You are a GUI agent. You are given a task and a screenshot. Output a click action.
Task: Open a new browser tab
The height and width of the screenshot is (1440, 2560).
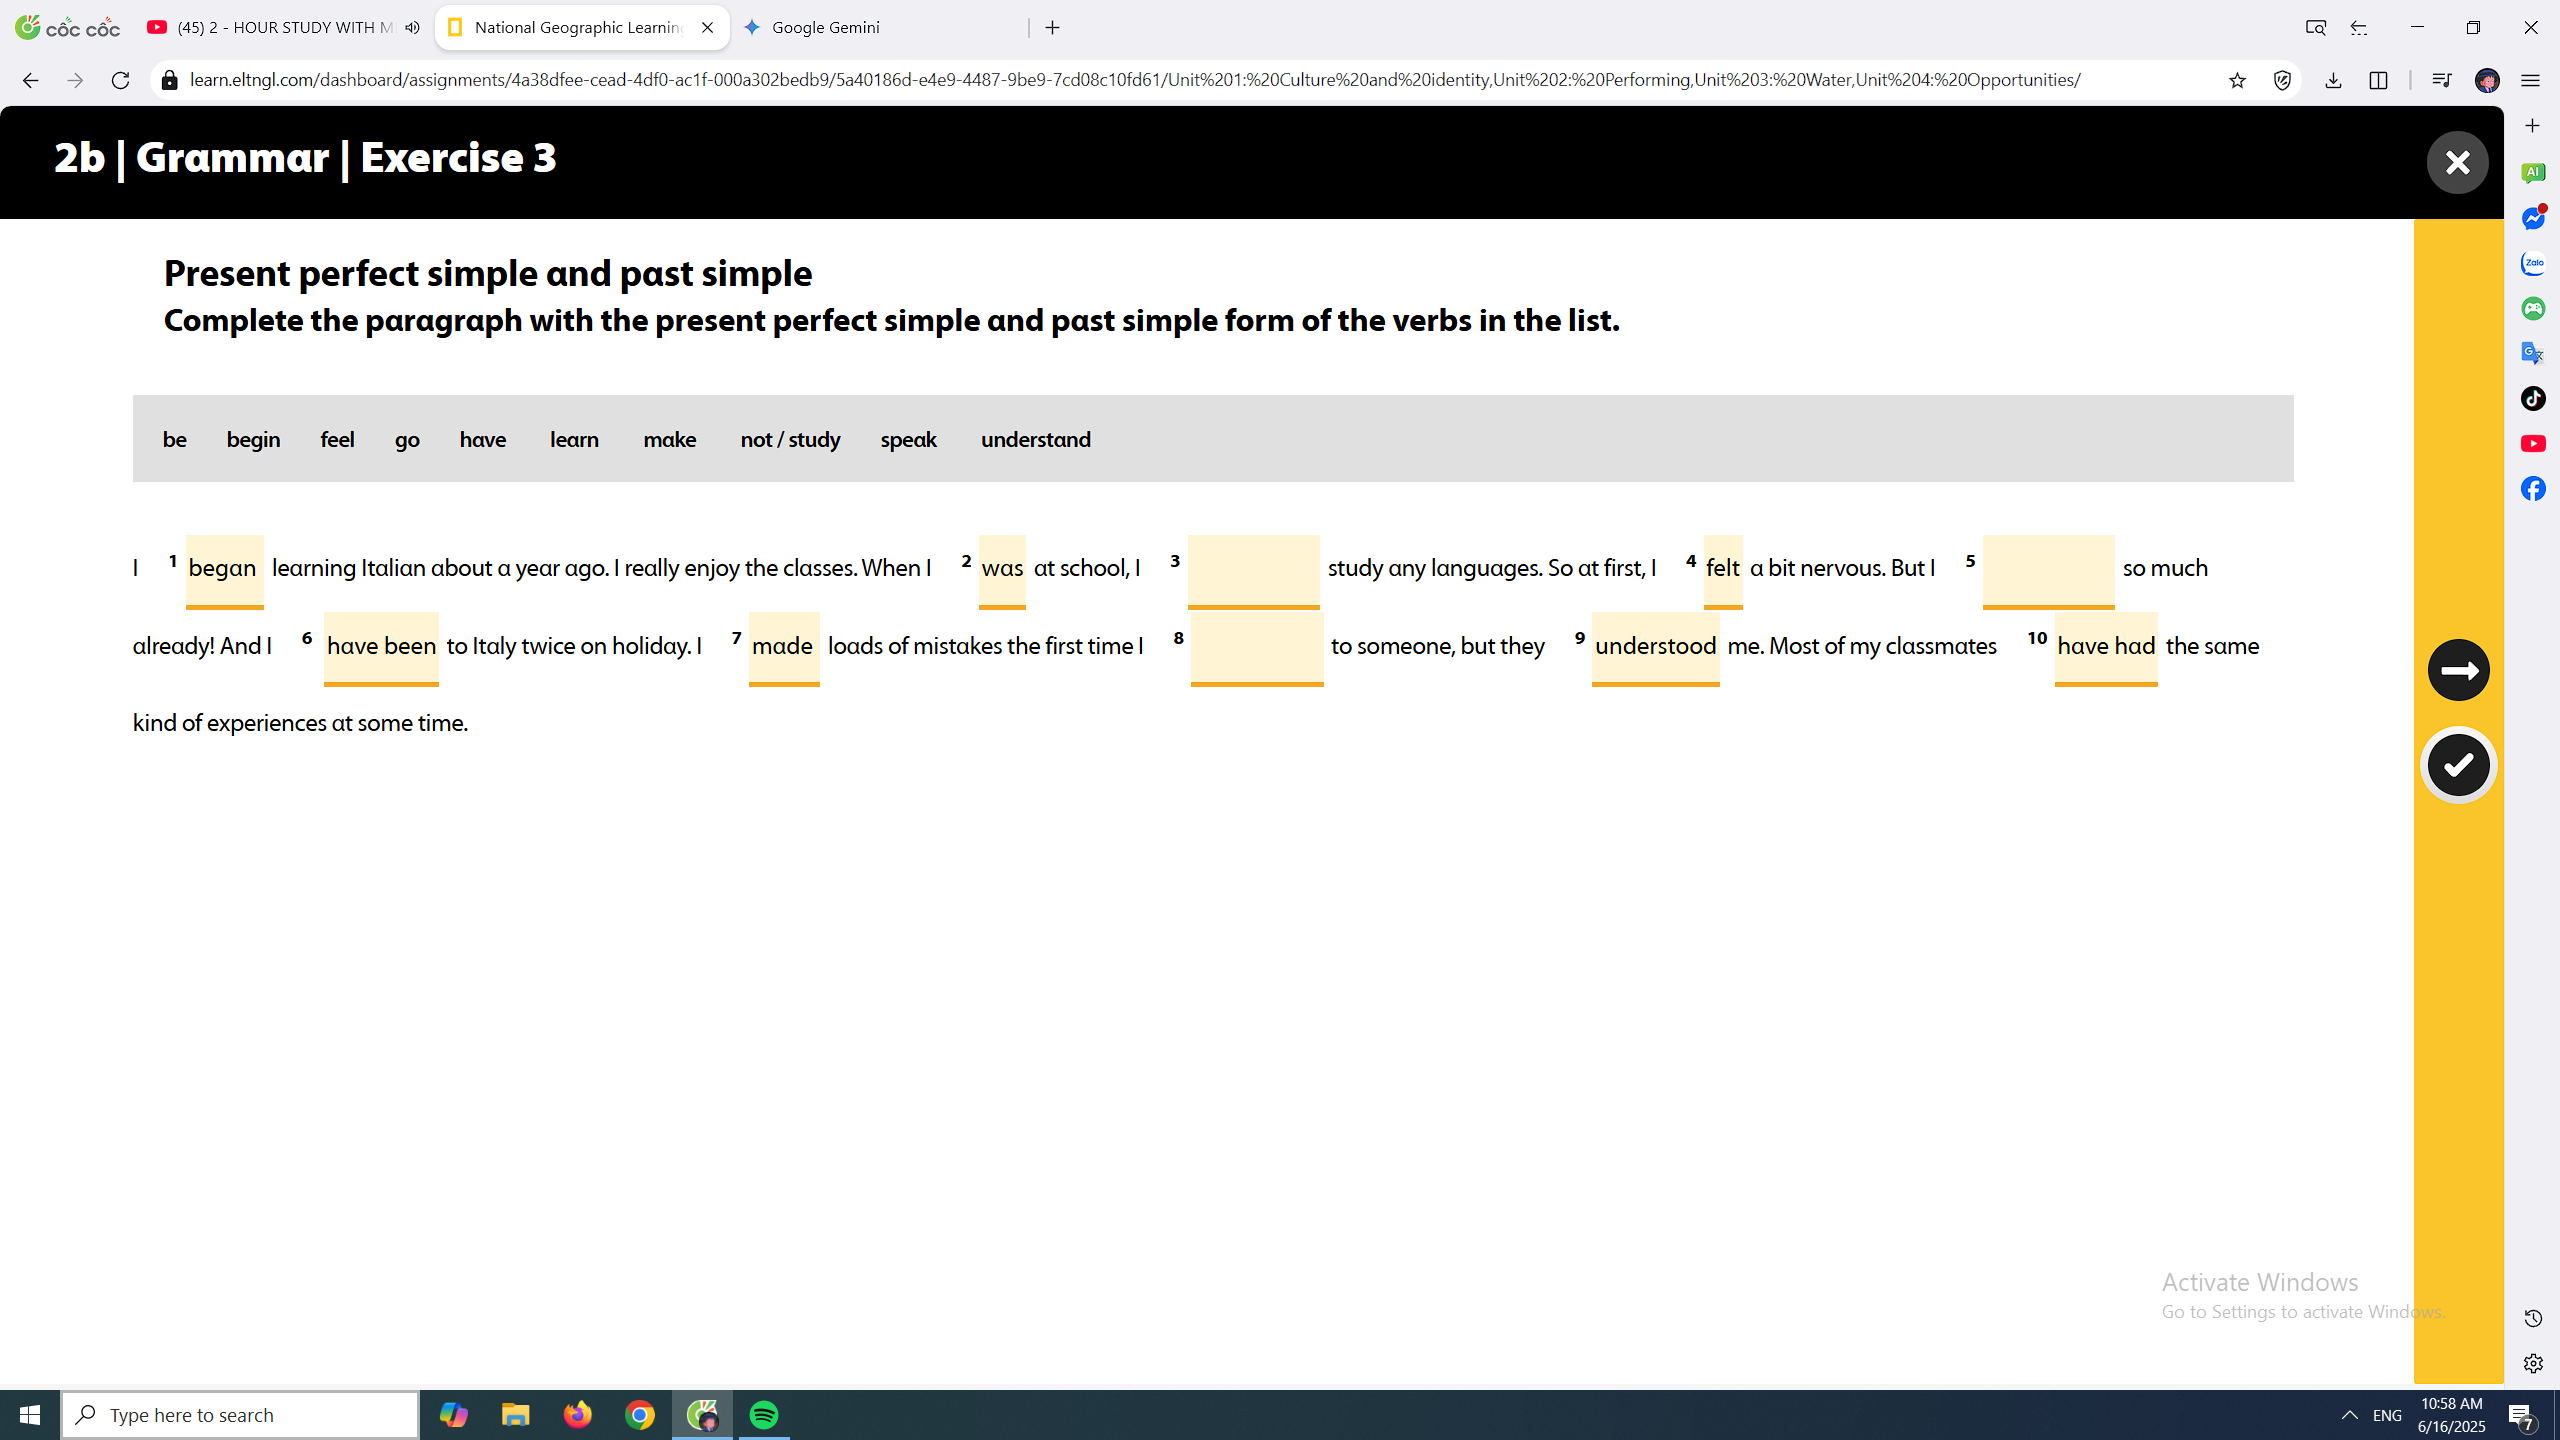point(1052,27)
